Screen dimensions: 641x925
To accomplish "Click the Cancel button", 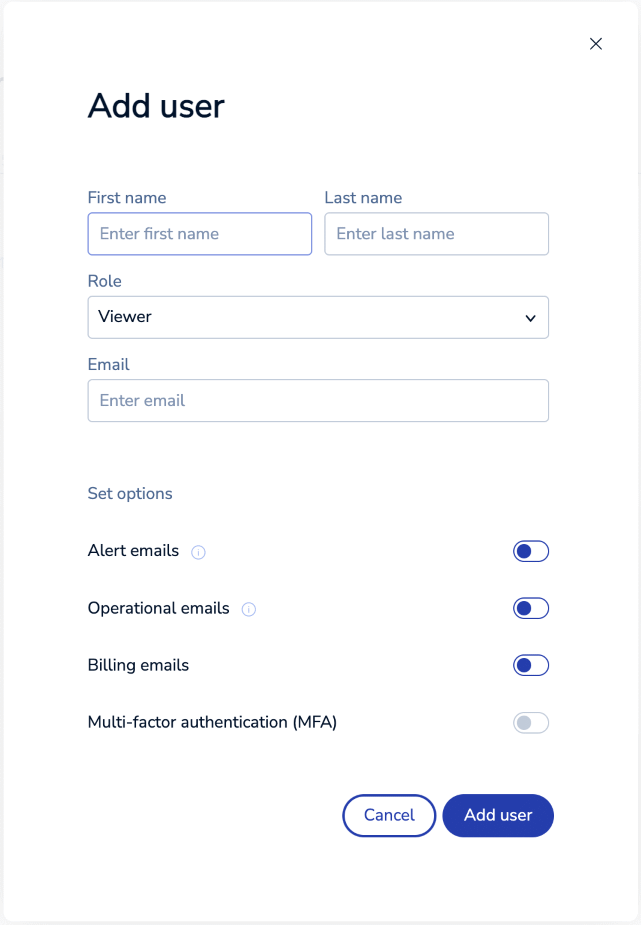I will tap(389, 815).
